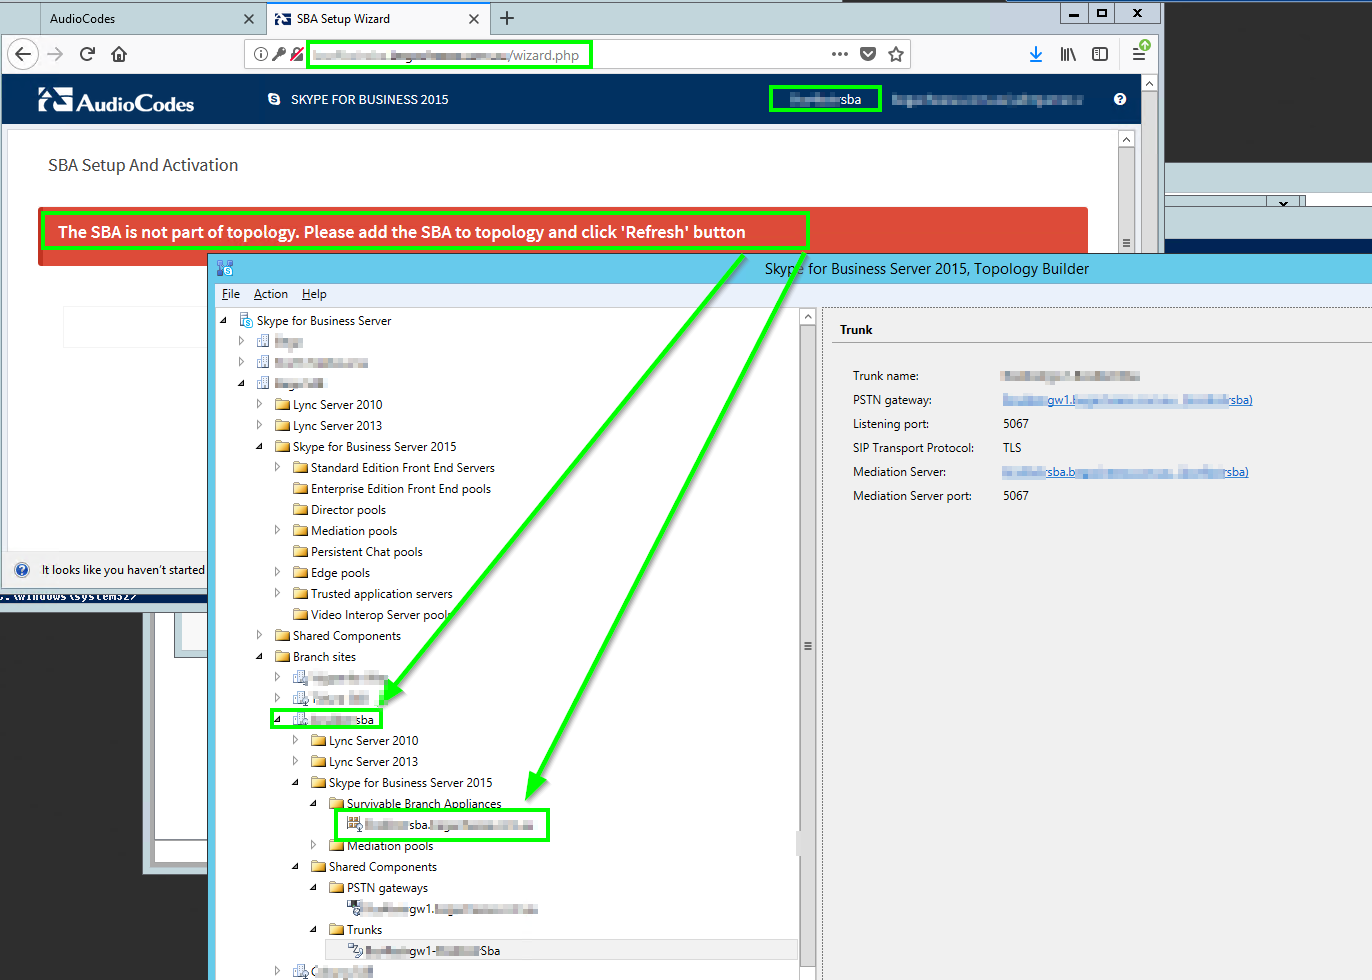Expand Standard Edition Front End Servers
This screenshot has width=1372, height=980.
(278, 468)
